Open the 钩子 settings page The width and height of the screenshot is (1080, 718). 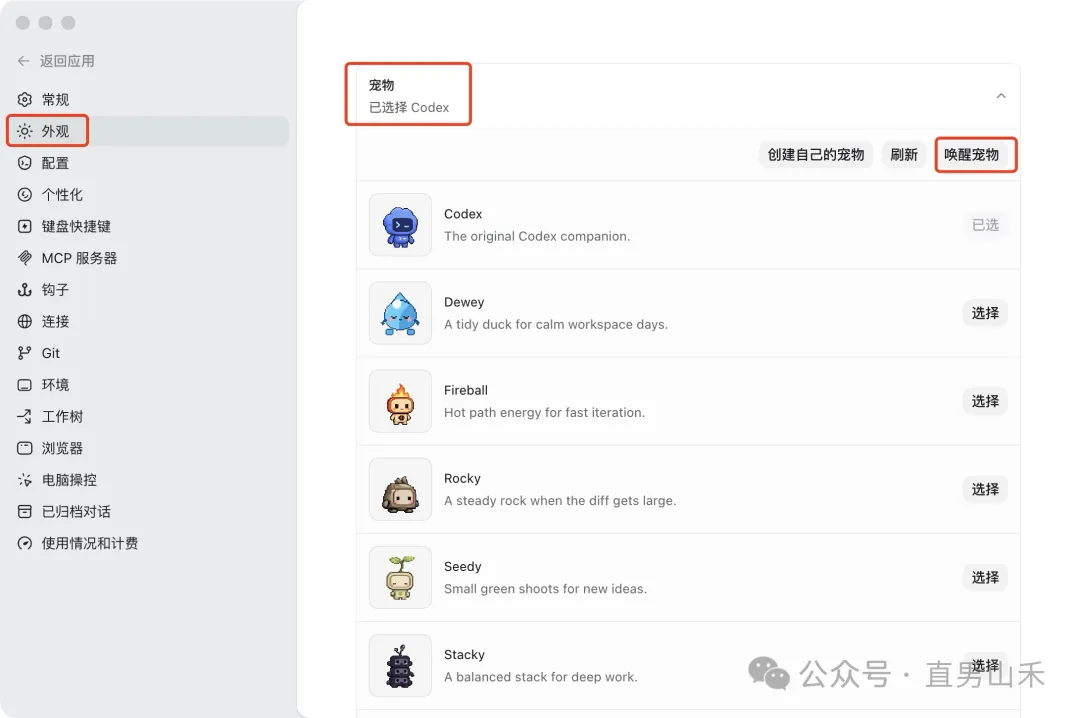(x=148, y=290)
